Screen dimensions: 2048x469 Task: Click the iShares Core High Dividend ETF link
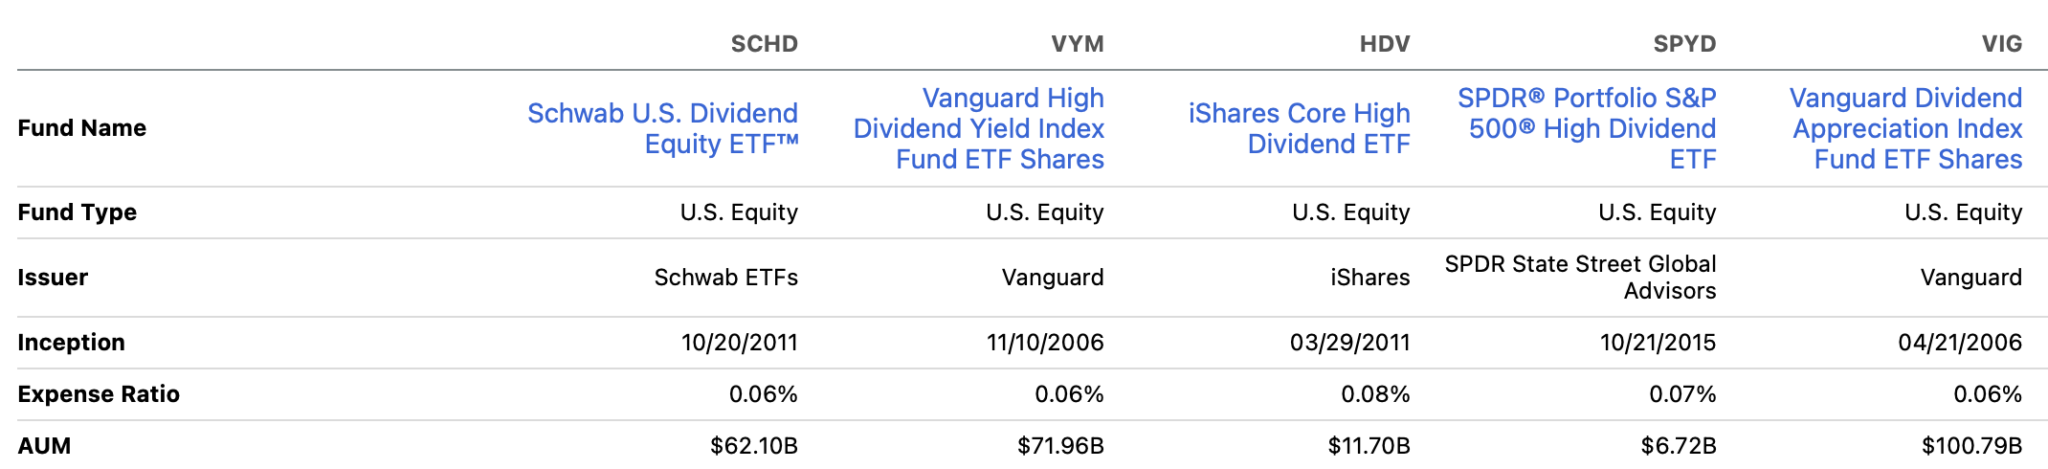point(1299,128)
